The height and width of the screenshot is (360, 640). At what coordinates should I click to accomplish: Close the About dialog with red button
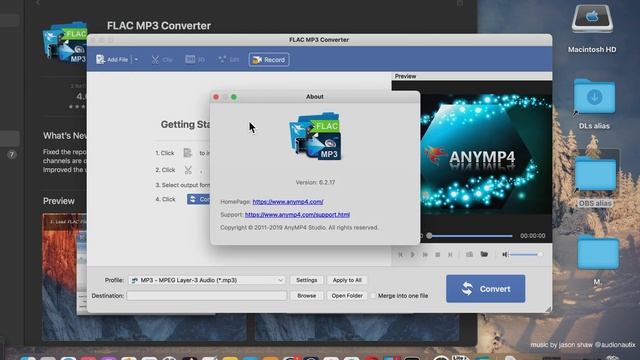click(x=216, y=97)
